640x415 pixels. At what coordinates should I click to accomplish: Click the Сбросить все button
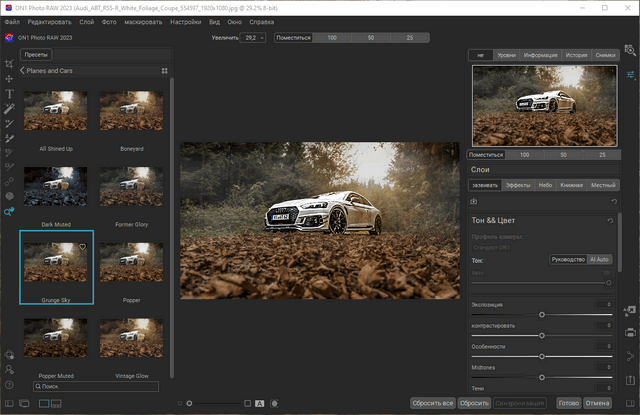click(432, 403)
